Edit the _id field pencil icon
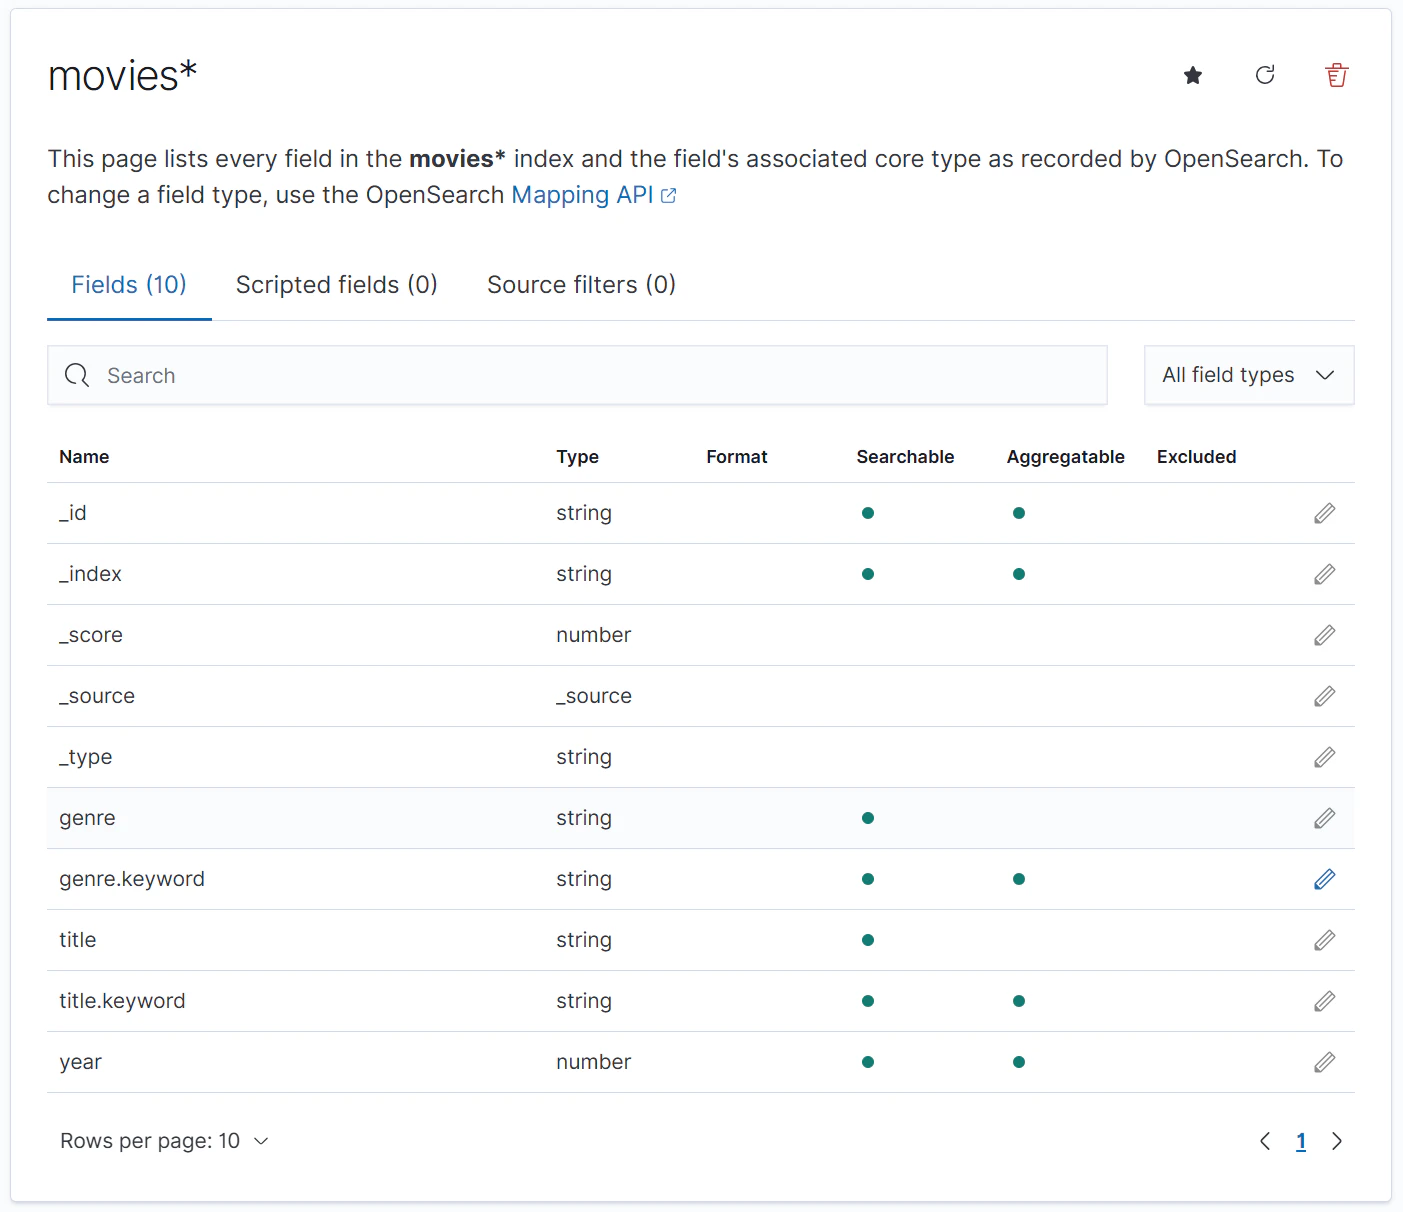Viewport: 1403px width, 1212px height. (x=1325, y=513)
